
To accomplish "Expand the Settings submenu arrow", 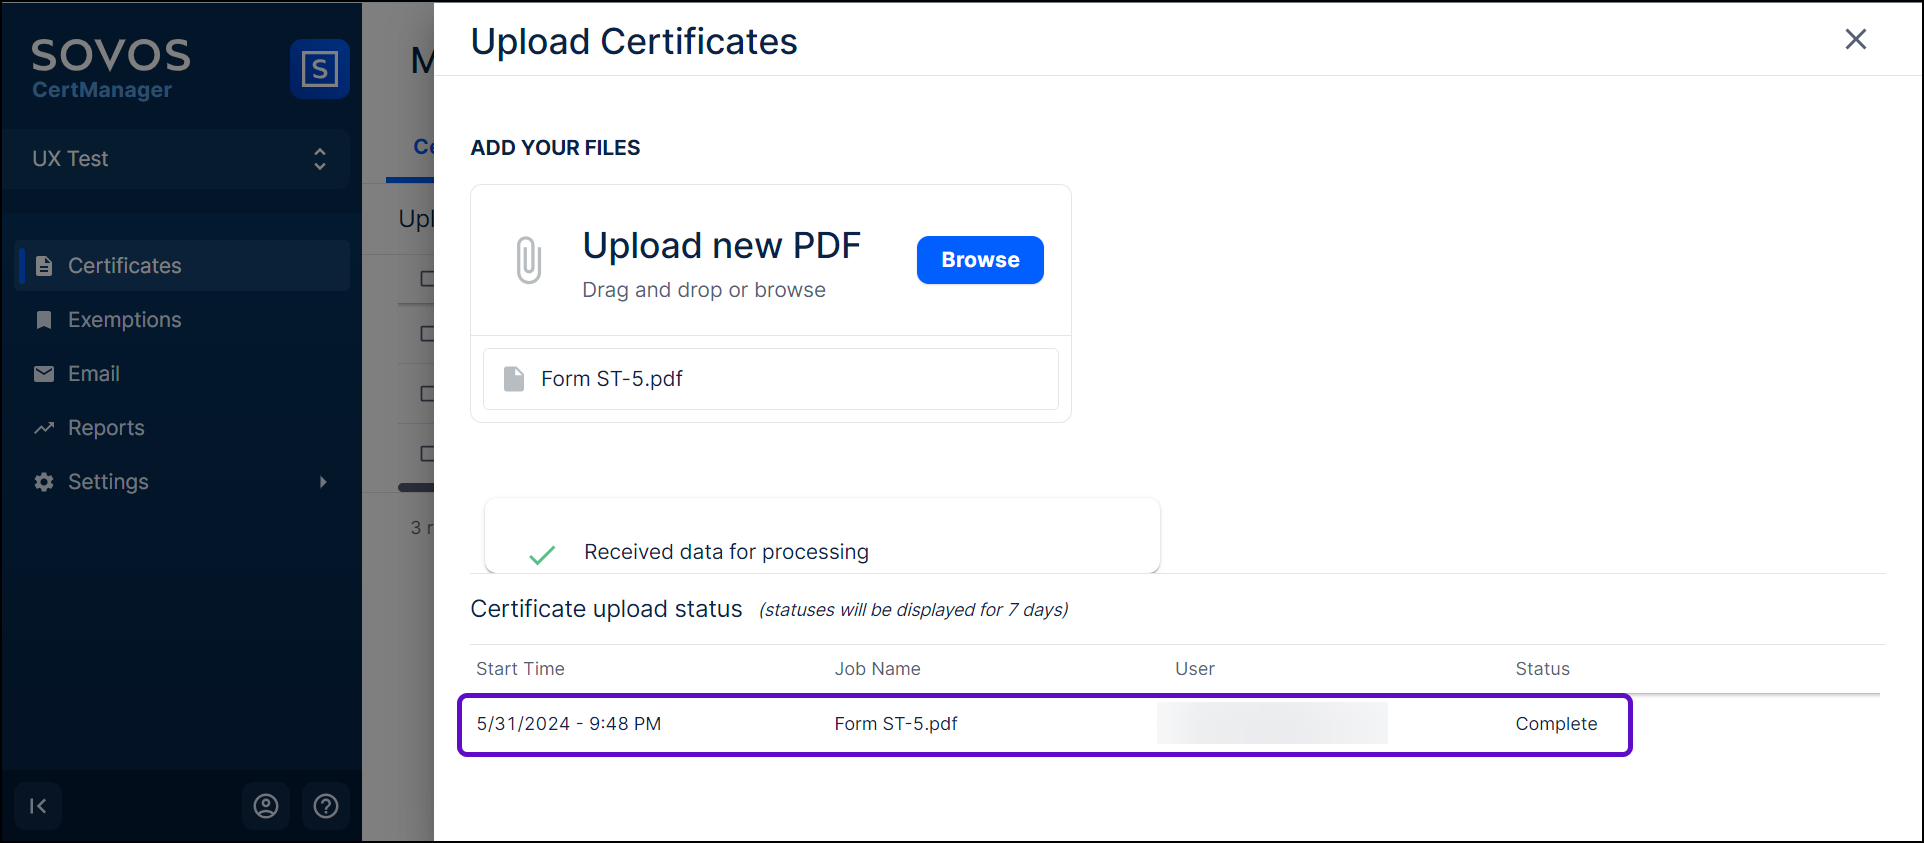I will 323,482.
